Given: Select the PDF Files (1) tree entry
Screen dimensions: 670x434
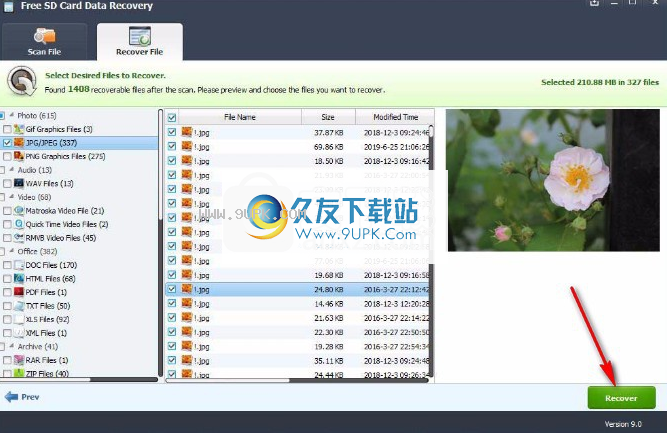Looking at the screenshot, I should (46, 292).
